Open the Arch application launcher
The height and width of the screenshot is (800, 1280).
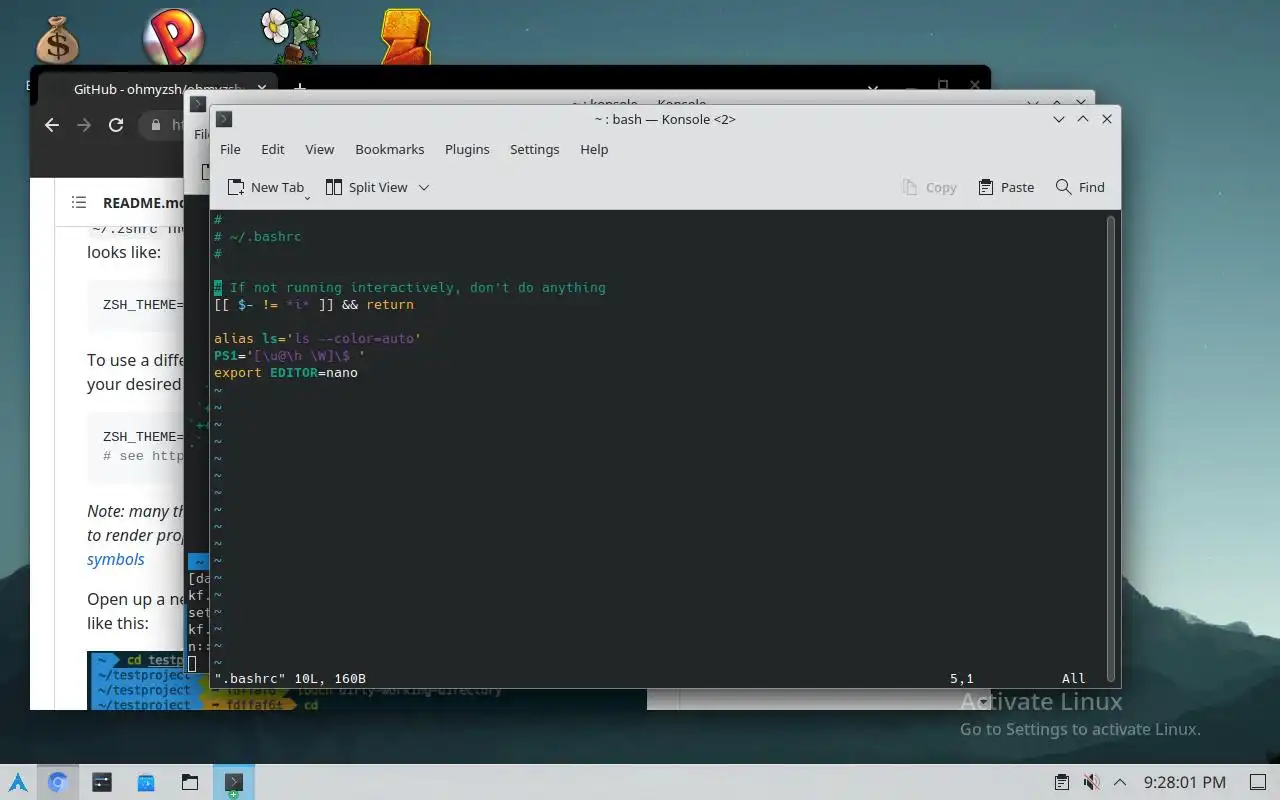click(18, 782)
